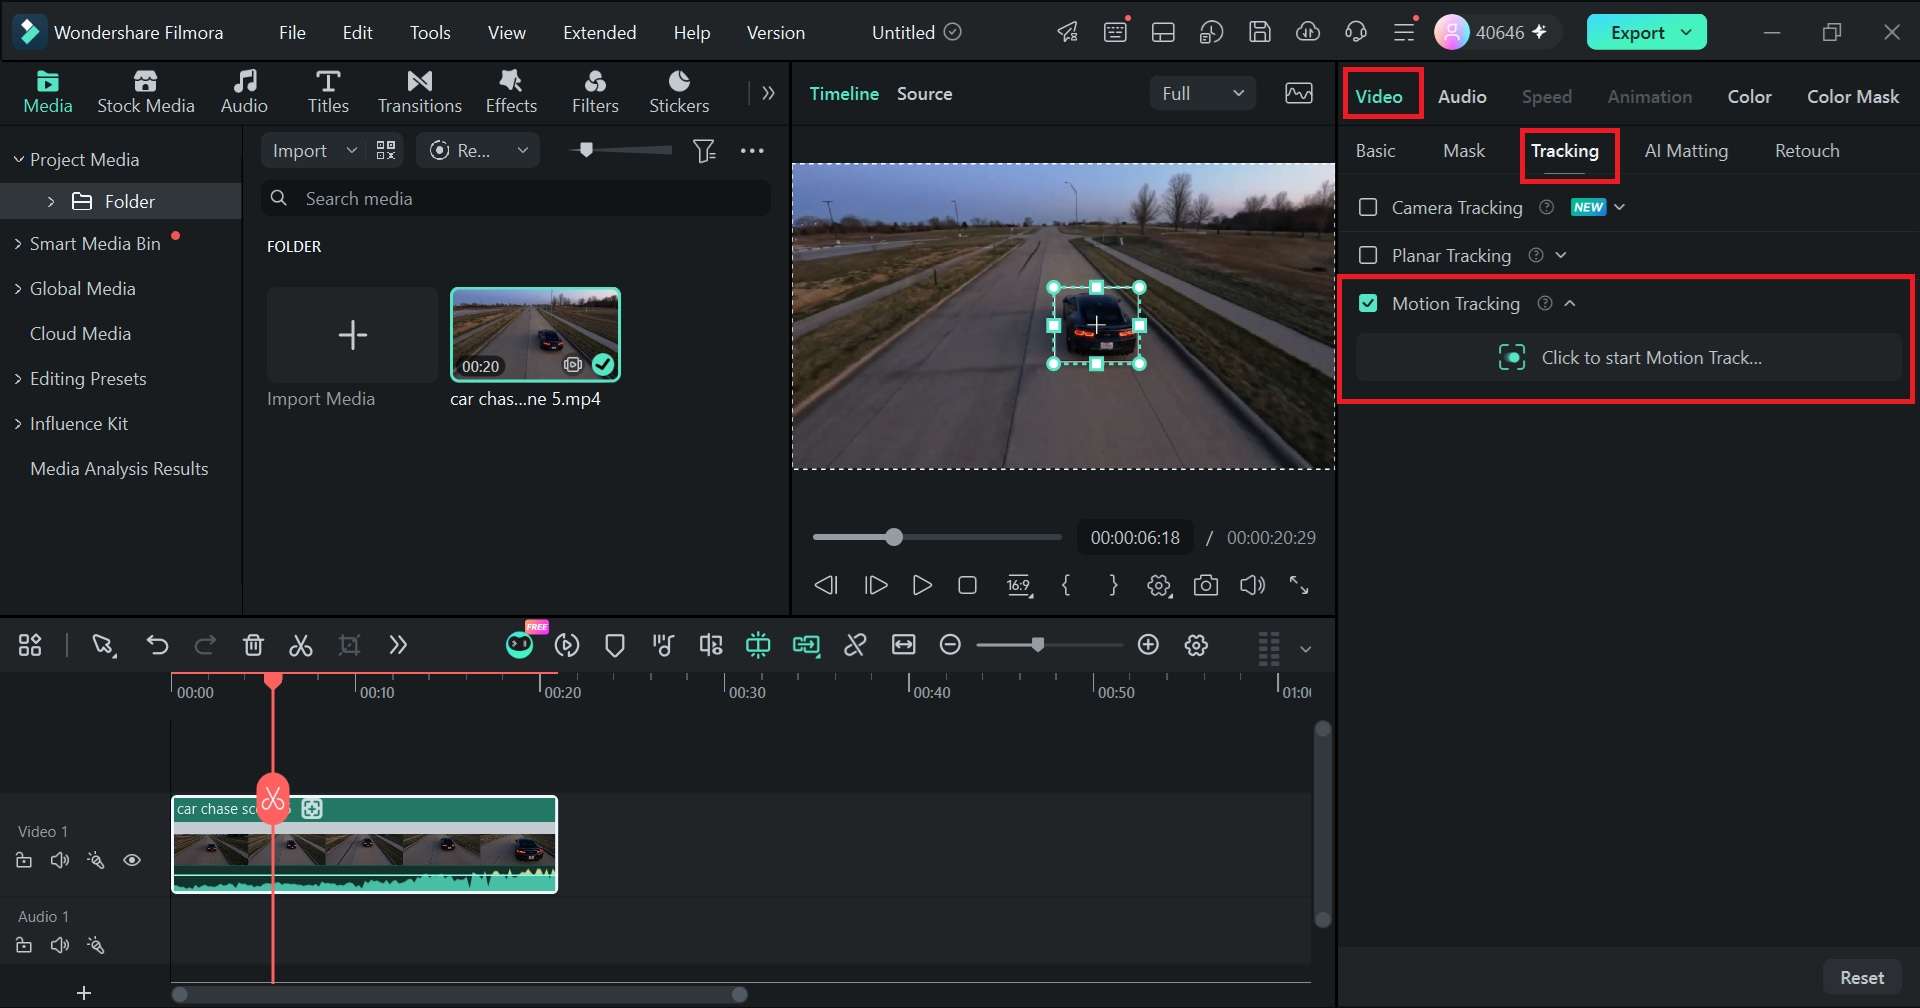Click the crop tool in timeline toolbar

click(x=349, y=646)
